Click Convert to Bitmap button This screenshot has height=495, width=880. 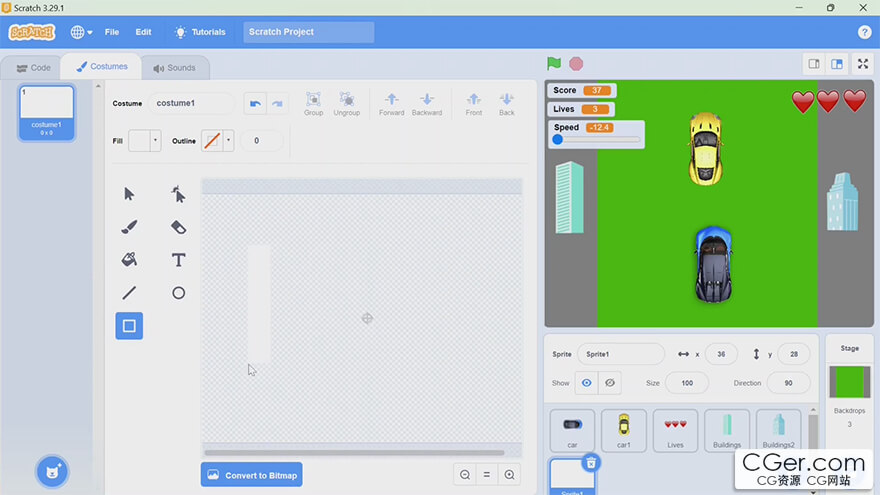[x=251, y=475]
